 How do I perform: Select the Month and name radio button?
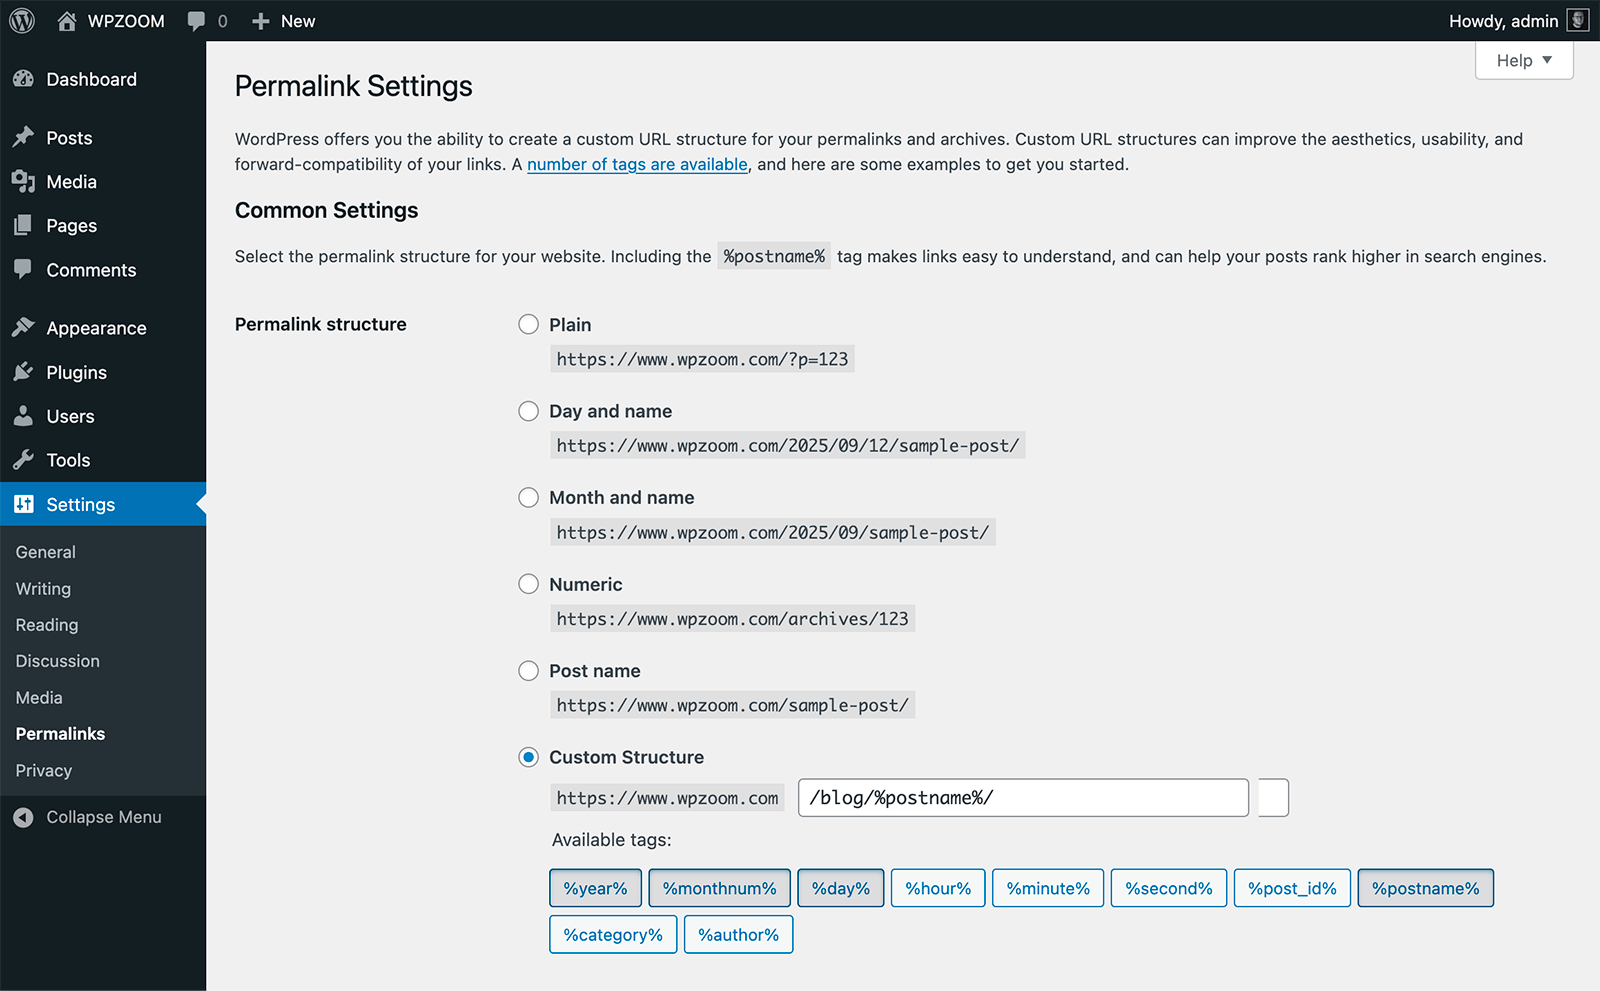pos(528,498)
